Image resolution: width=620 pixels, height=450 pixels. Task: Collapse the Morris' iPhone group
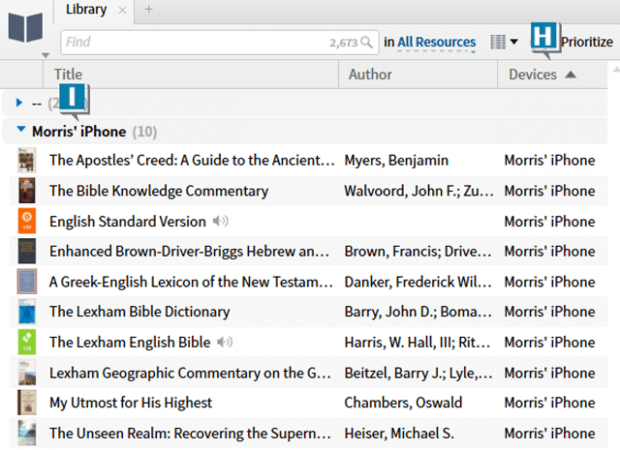point(22,131)
